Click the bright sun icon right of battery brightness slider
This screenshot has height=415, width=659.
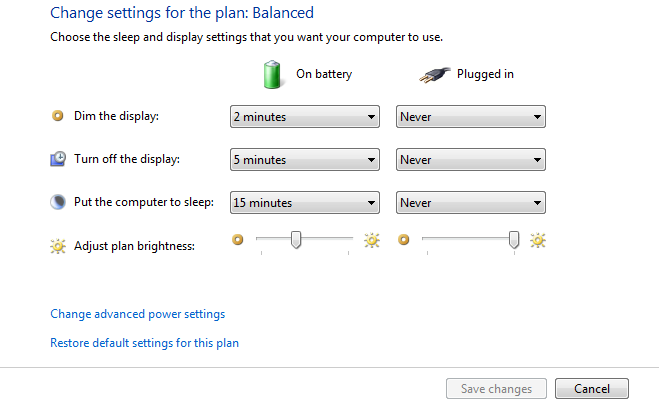coord(372,240)
